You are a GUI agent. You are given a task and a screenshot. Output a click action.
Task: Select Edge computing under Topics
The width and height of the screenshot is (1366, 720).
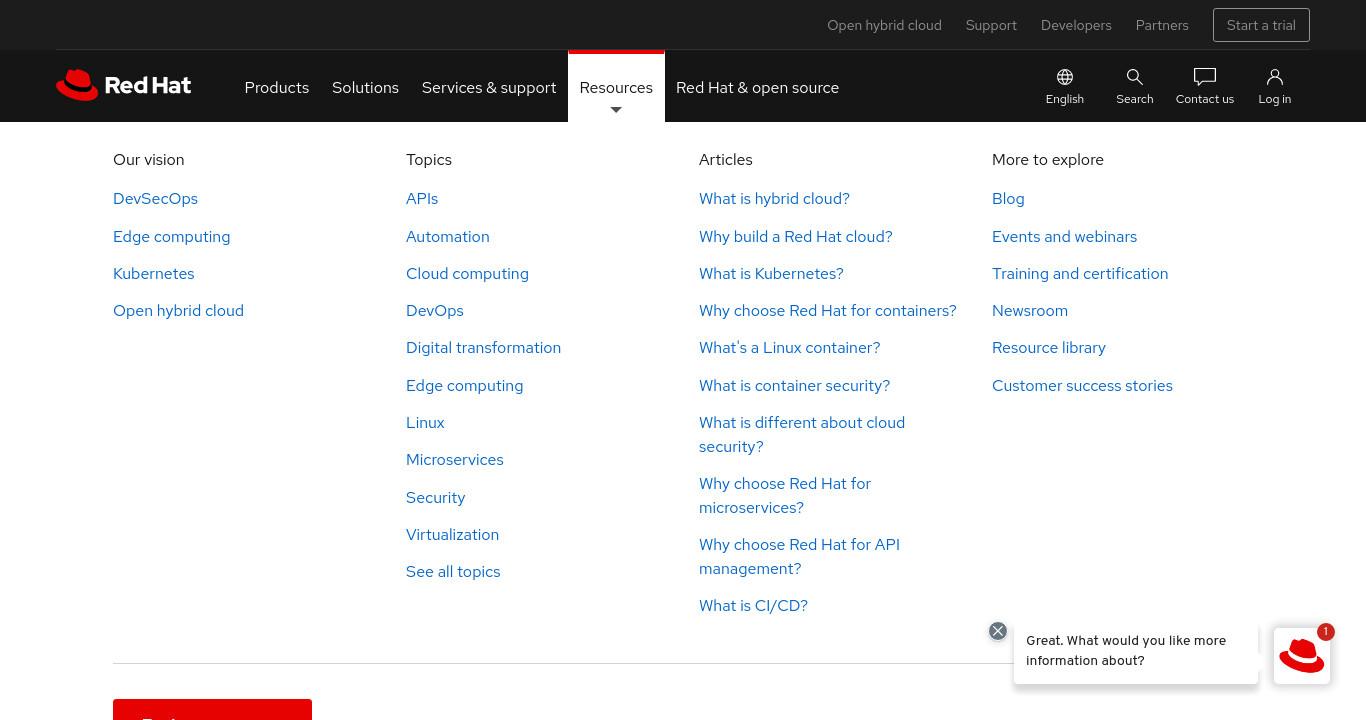pyautogui.click(x=464, y=385)
